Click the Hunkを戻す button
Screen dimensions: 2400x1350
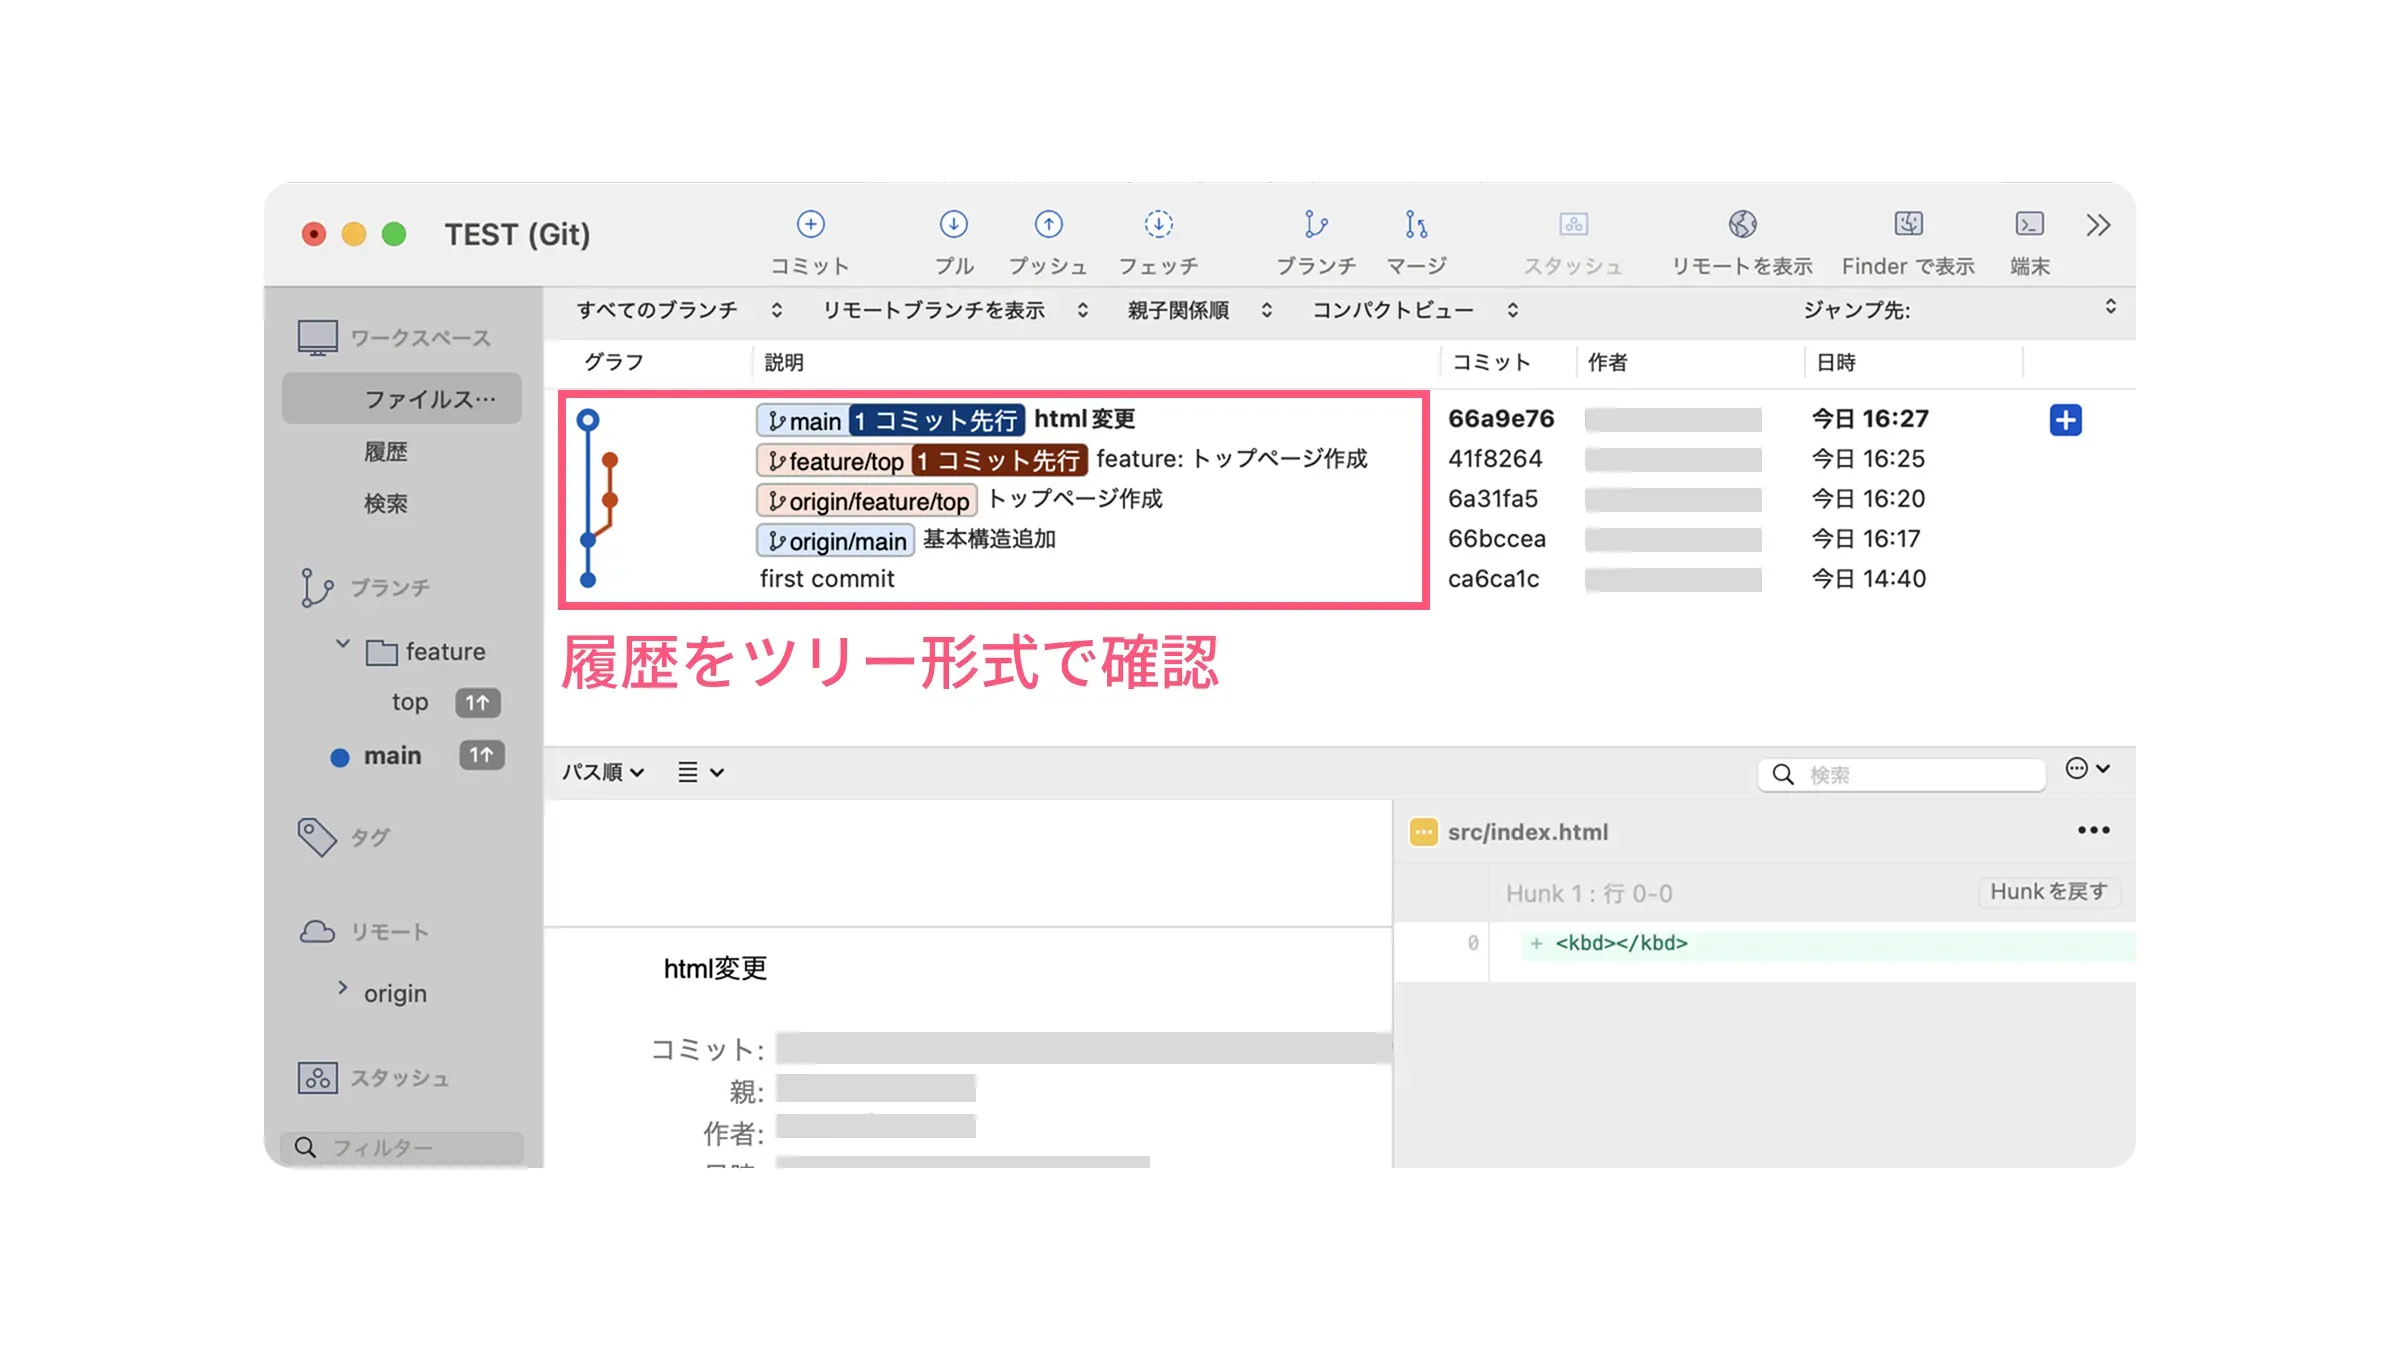coord(2049,892)
